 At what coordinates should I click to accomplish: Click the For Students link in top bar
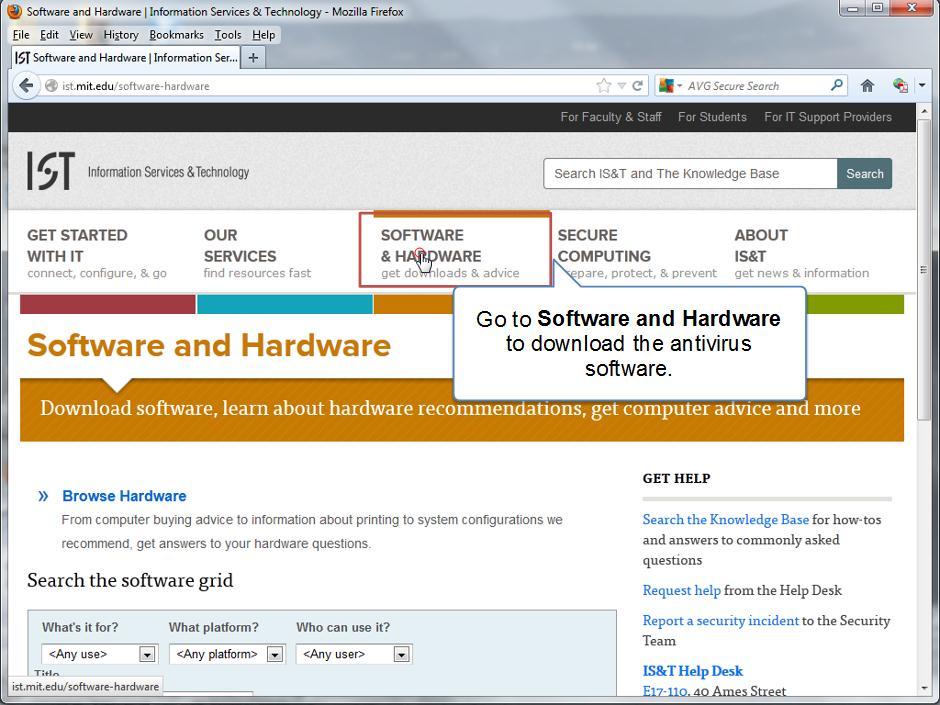(712, 117)
